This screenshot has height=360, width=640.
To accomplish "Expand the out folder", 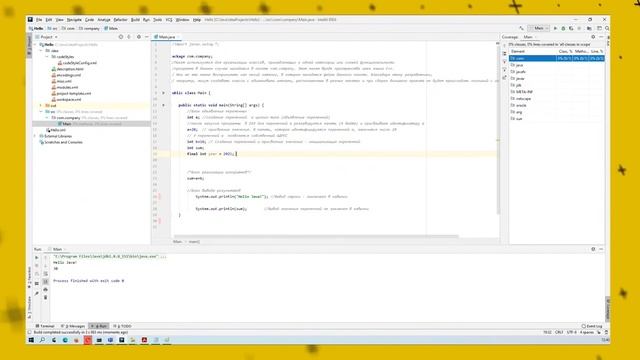I will click(41, 106).
